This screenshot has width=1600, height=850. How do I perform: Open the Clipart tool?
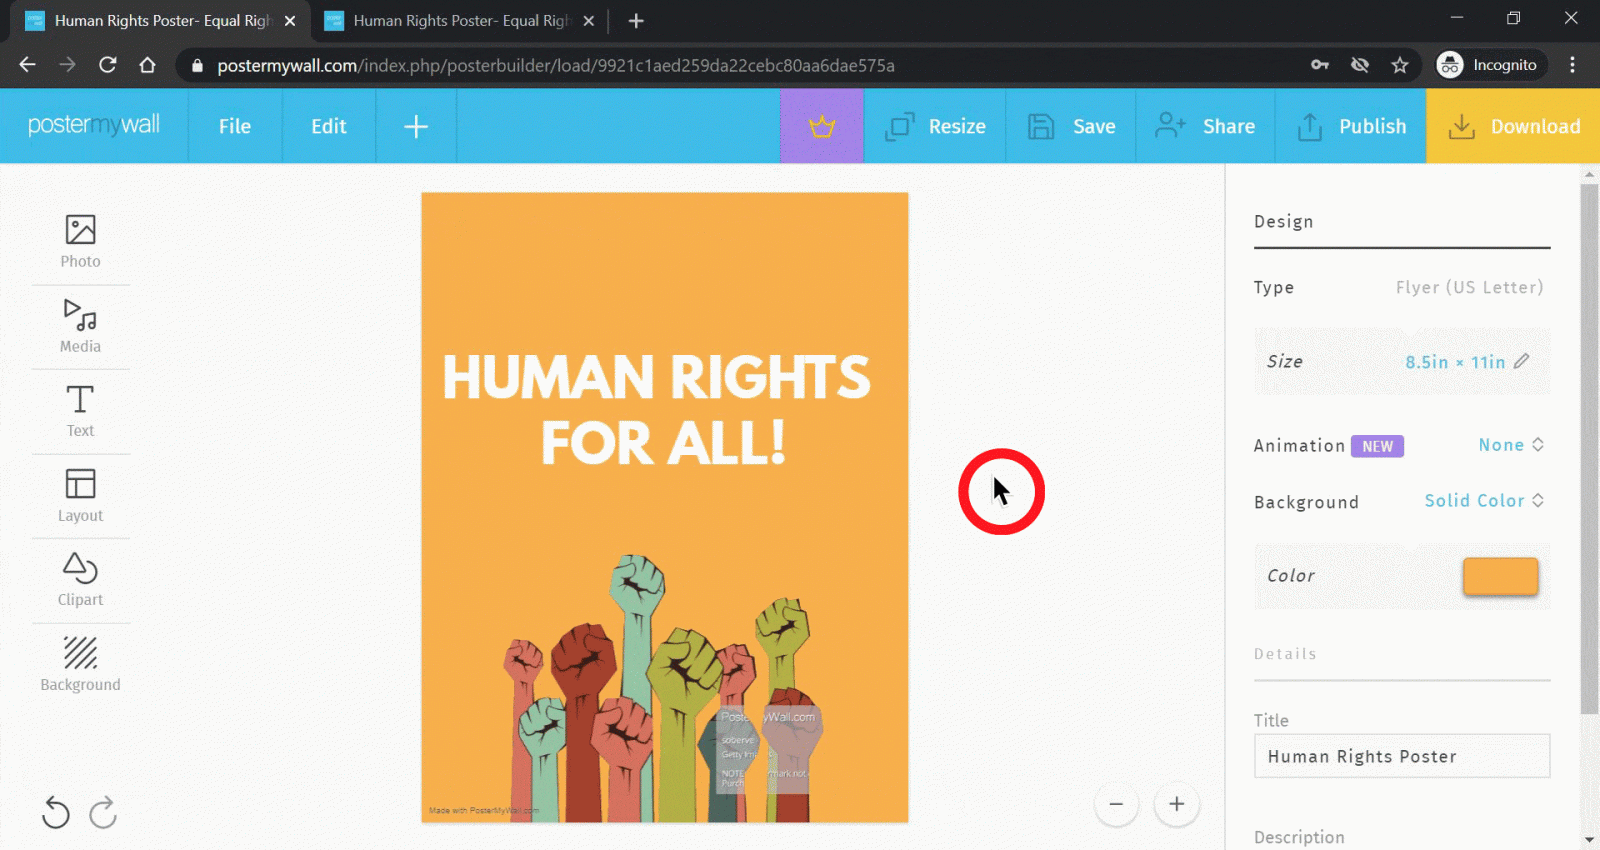(80, 580)
